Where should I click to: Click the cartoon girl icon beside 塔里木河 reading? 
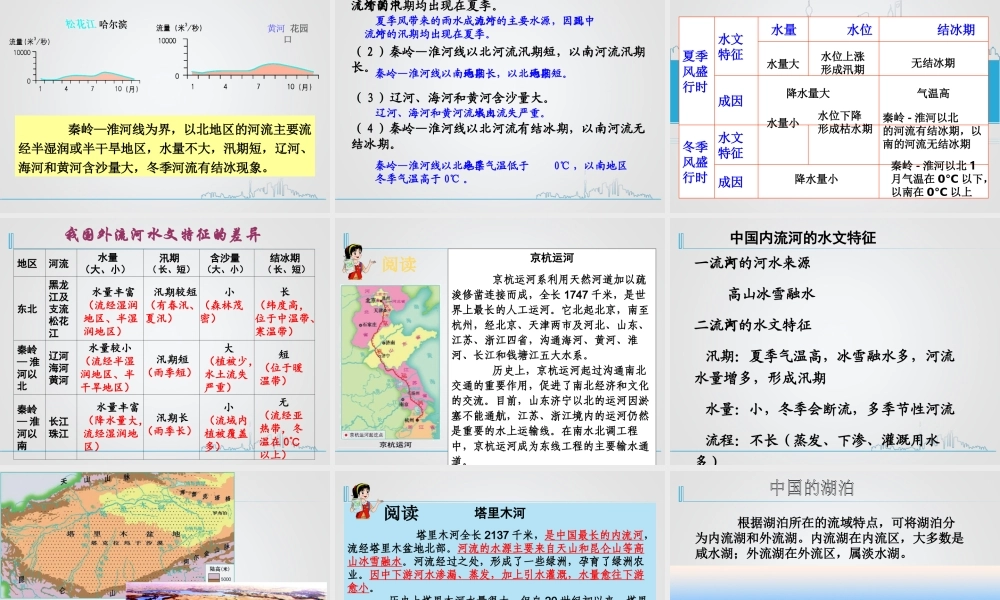point(362,502)
